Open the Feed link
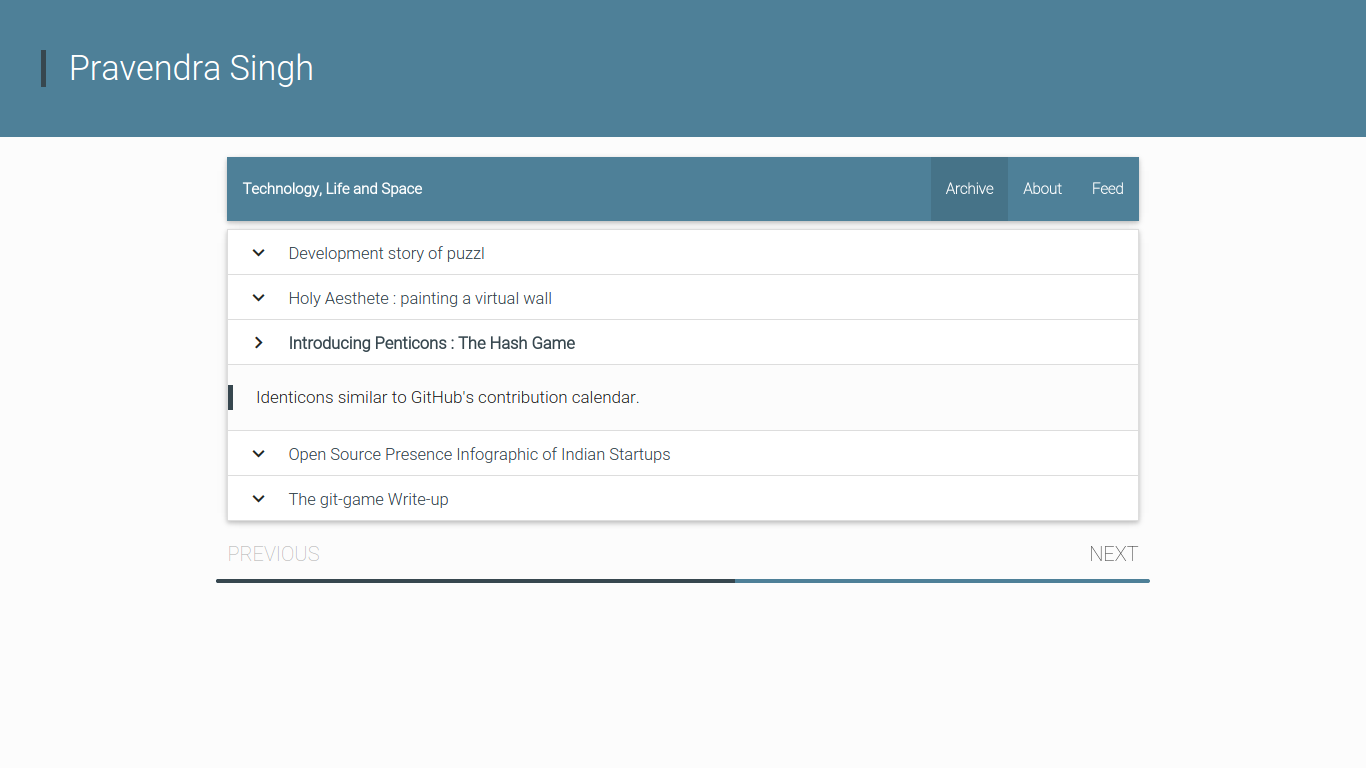The height and width of the screenshot is (768, 1366). pyautogui.click(x=1107, y=189)
